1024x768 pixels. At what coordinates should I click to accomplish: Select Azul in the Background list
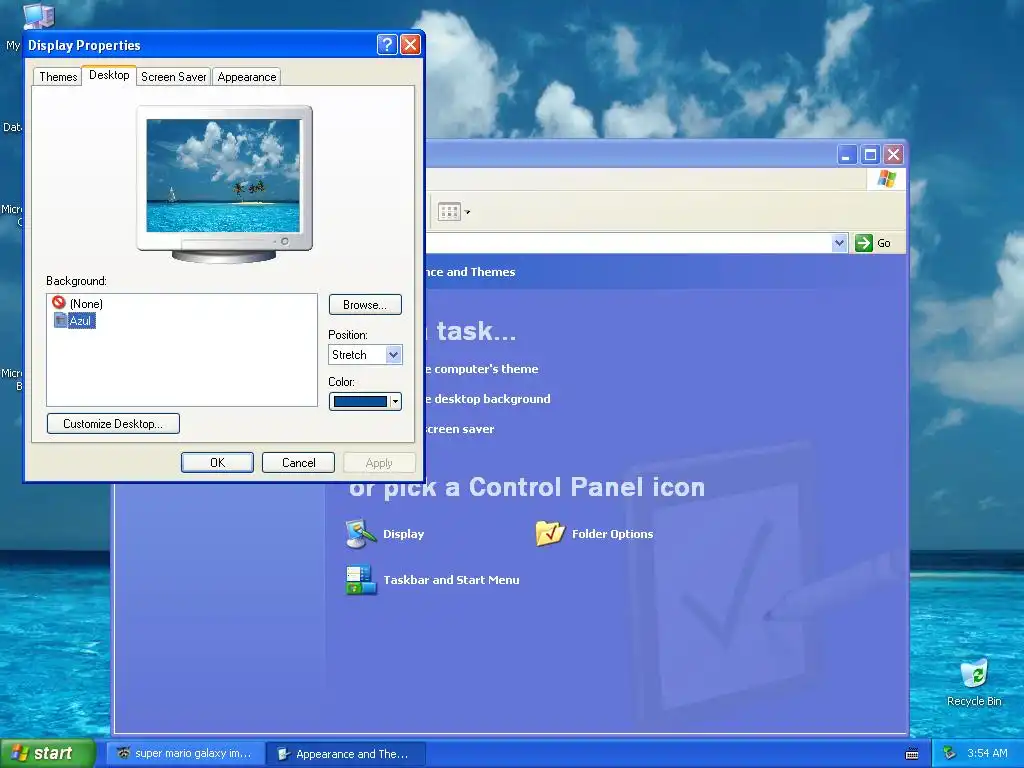pos(81,321)
